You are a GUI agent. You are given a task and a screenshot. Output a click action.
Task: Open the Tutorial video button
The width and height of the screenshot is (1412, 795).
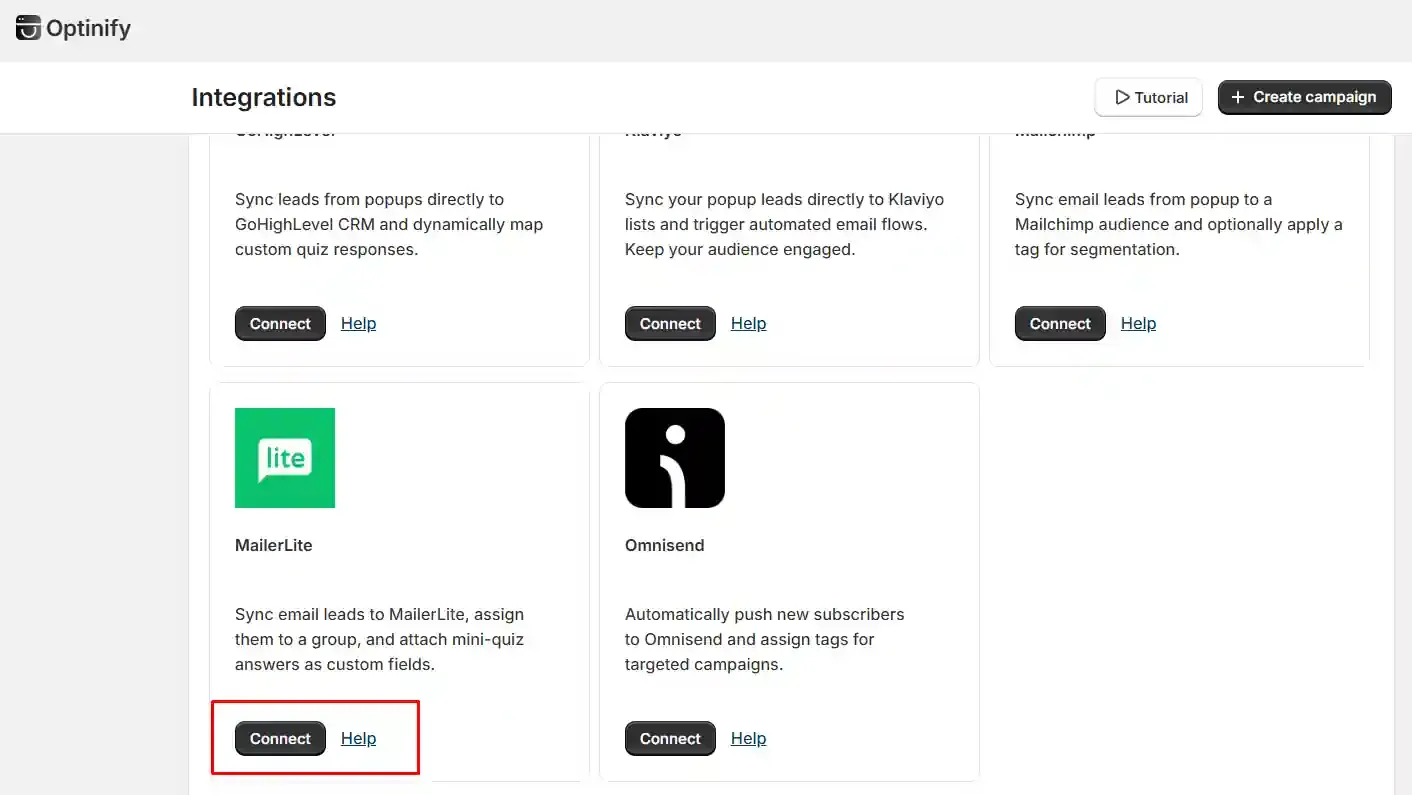click(x=1149, y=97)
